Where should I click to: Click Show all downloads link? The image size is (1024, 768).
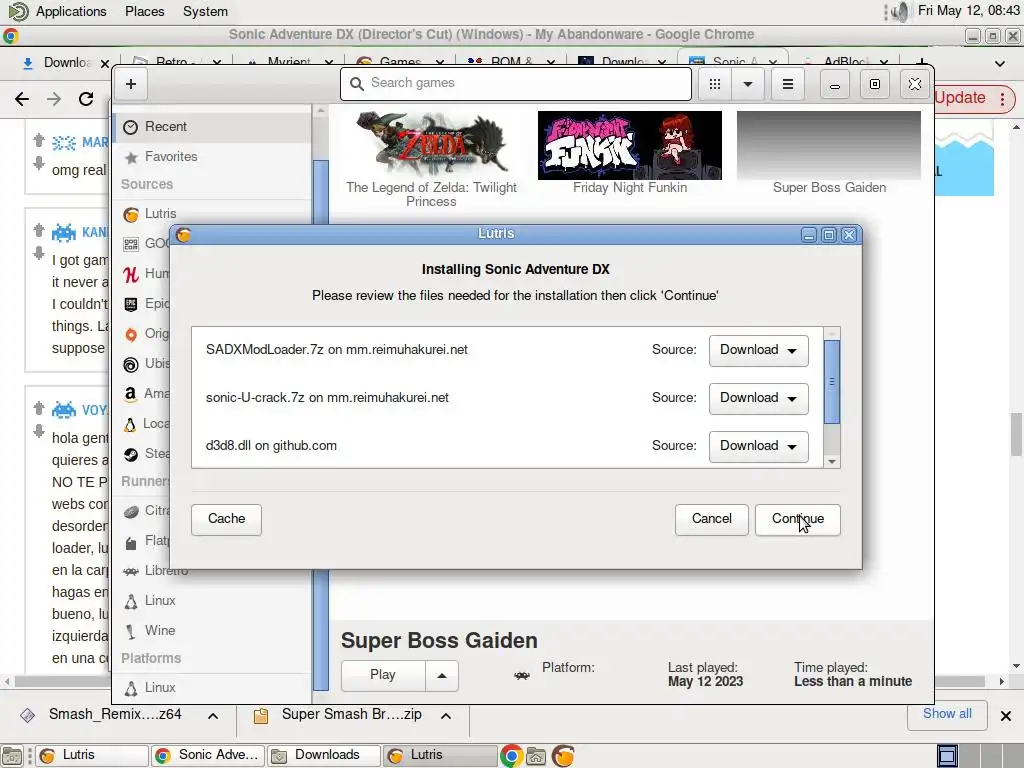click(947, 714)
